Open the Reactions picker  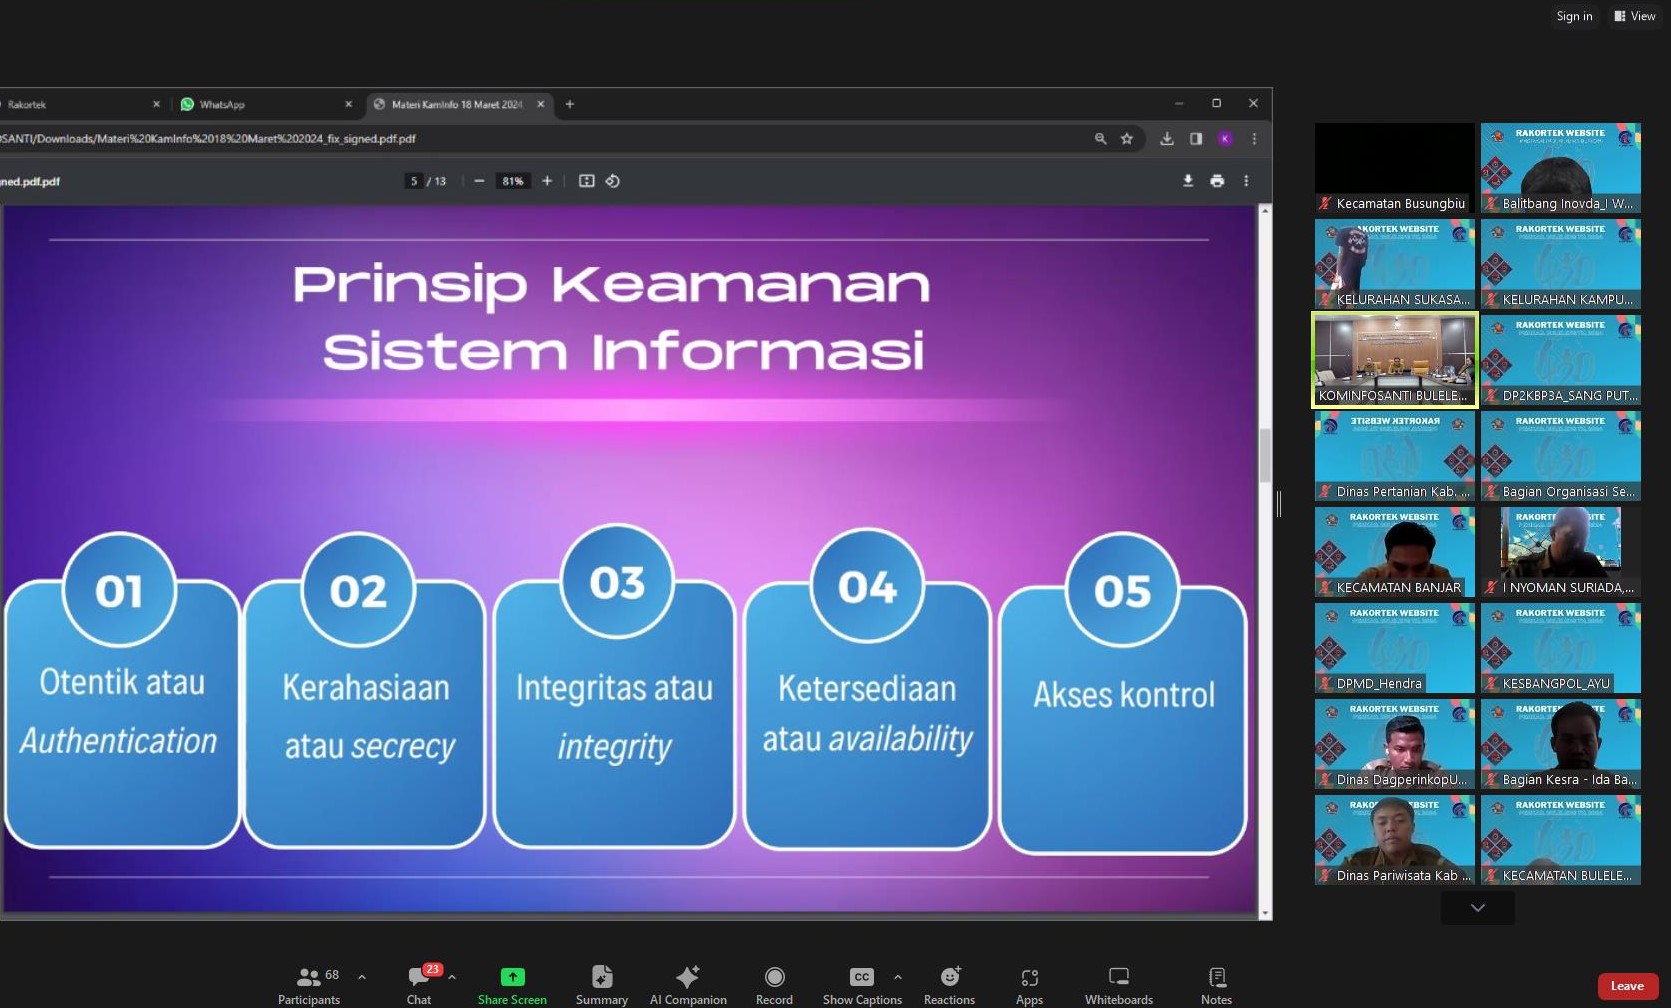coord(949,985)
